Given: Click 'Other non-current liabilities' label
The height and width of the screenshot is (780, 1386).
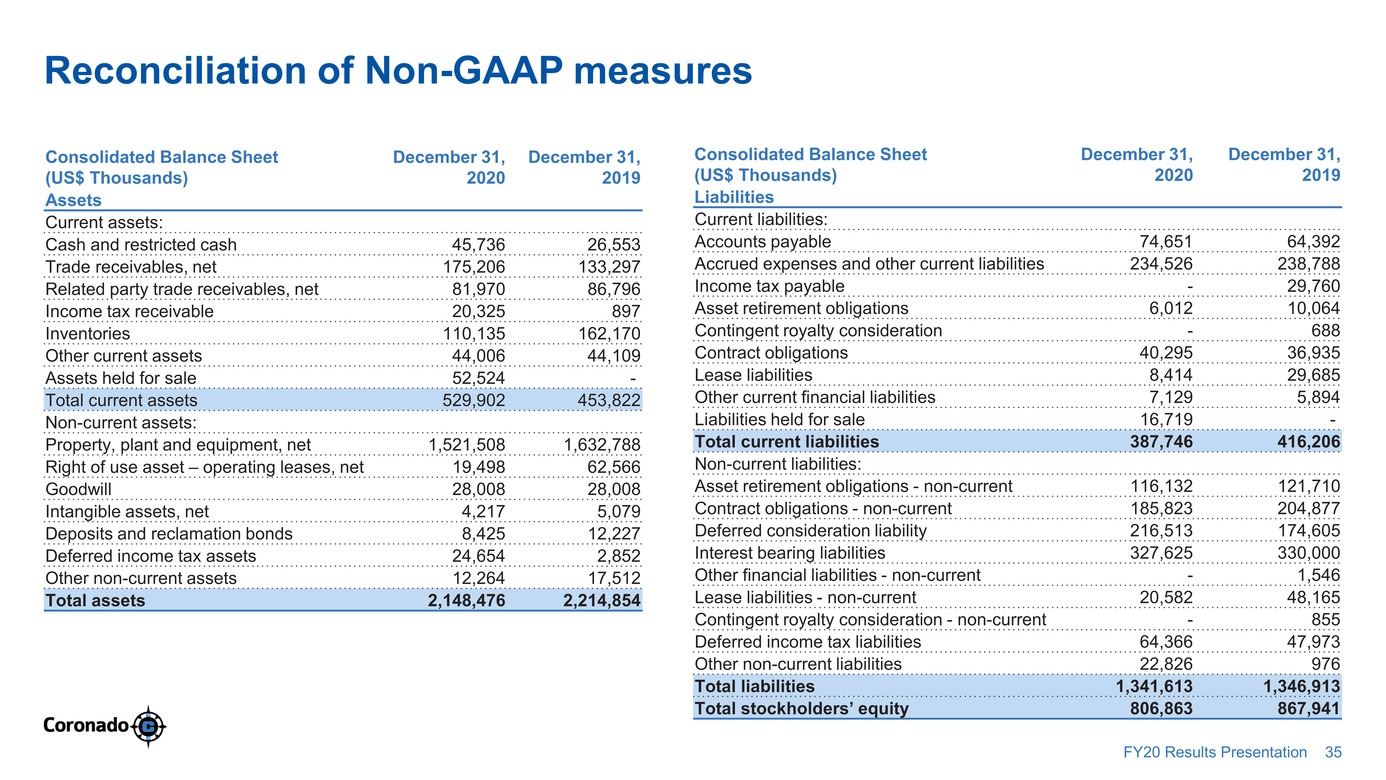Looking at the screenshot, I should tap(798, 663).
